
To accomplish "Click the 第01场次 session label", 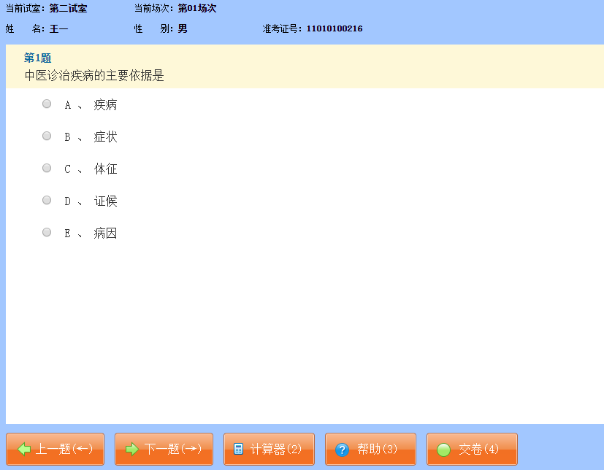I will click(x=197, y=8).
